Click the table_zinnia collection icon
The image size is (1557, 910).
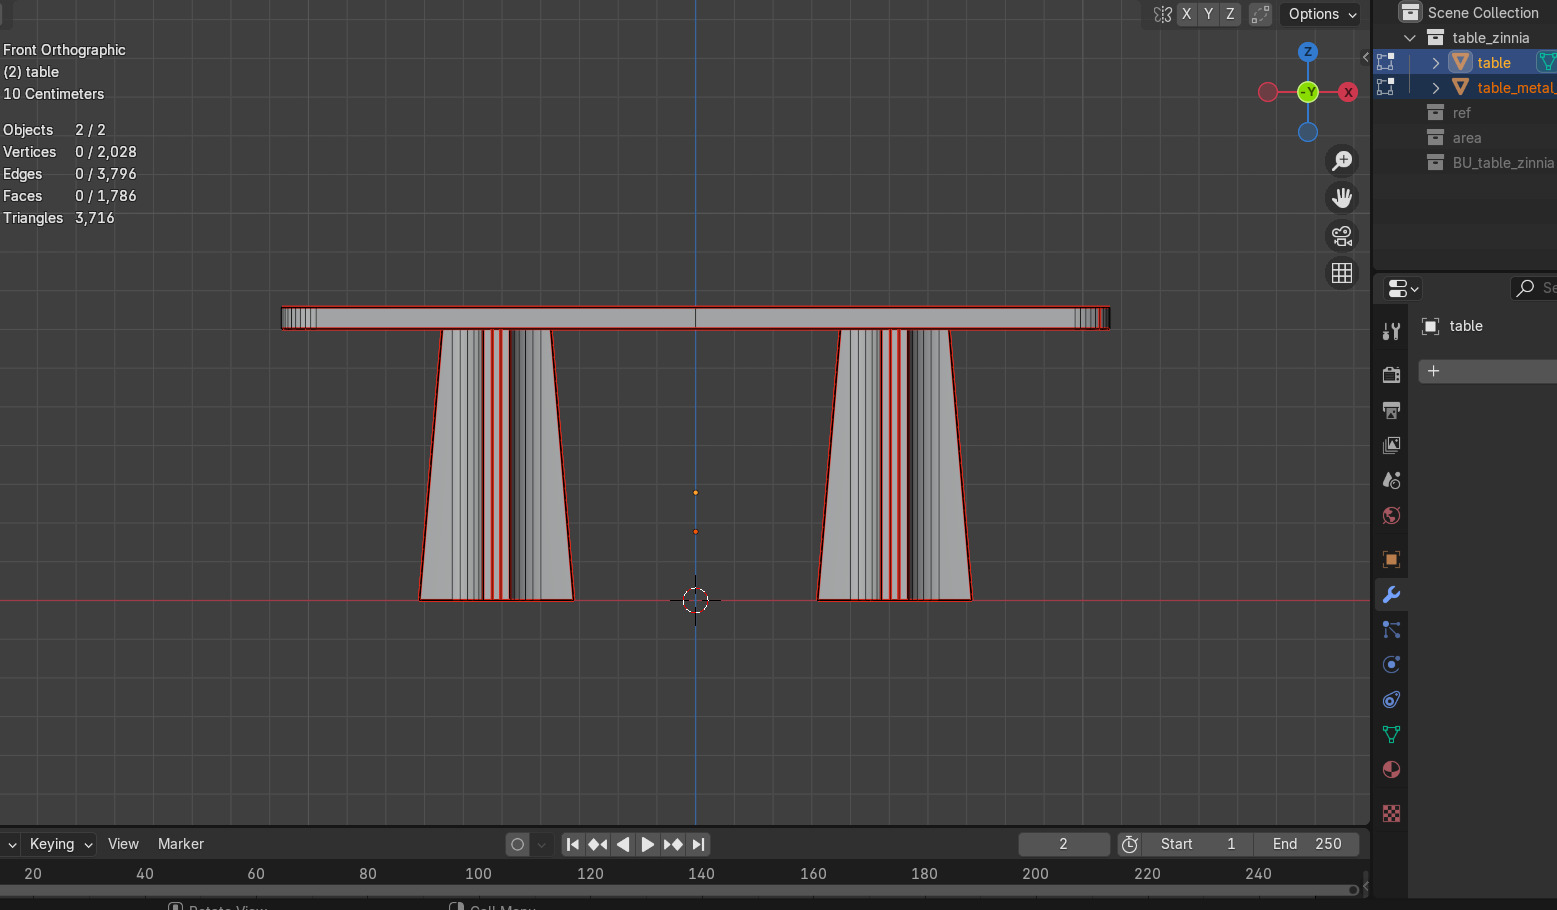click(1435, 37)
